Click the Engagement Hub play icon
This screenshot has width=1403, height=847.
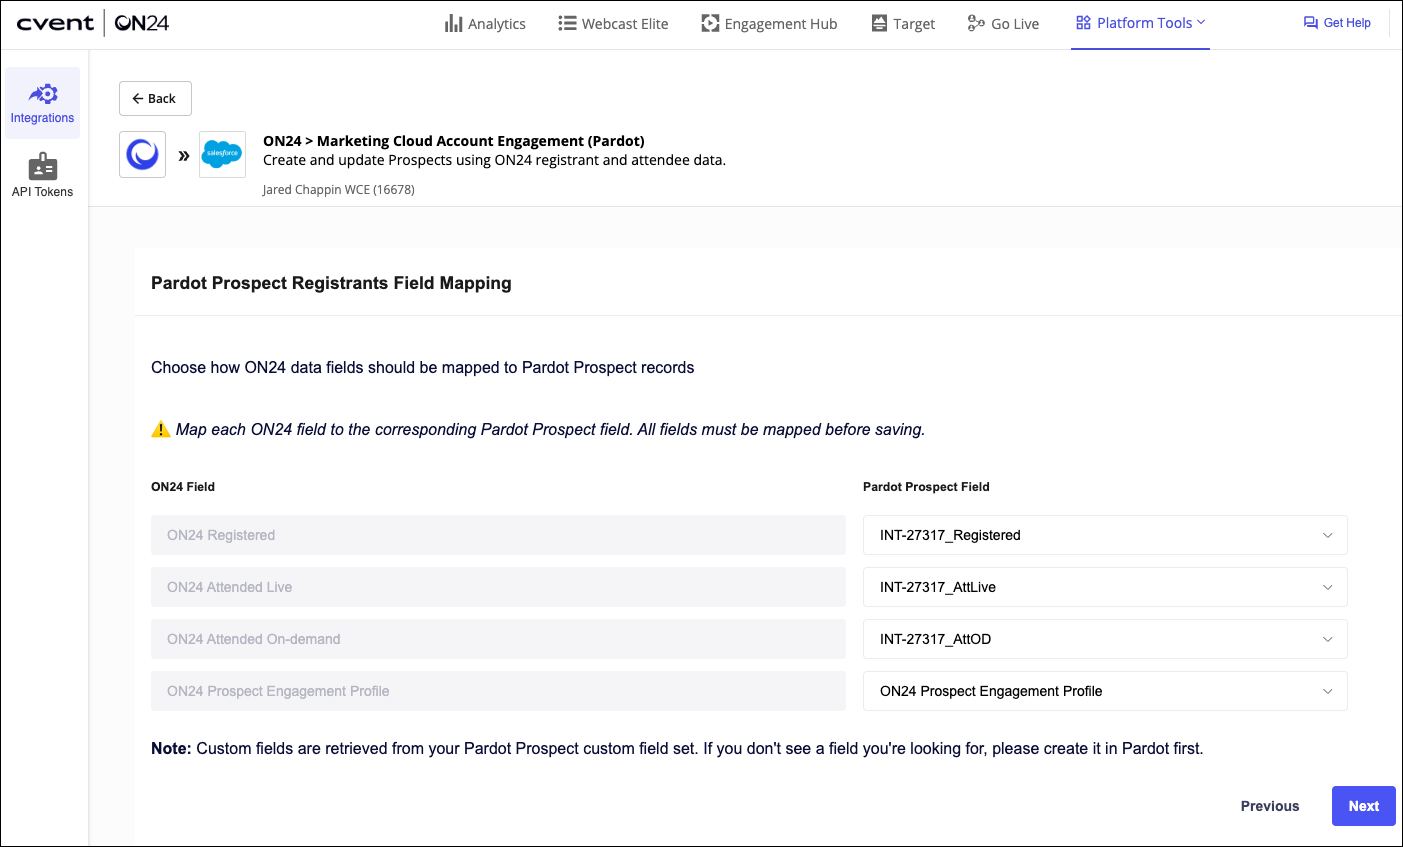point(710,23)
